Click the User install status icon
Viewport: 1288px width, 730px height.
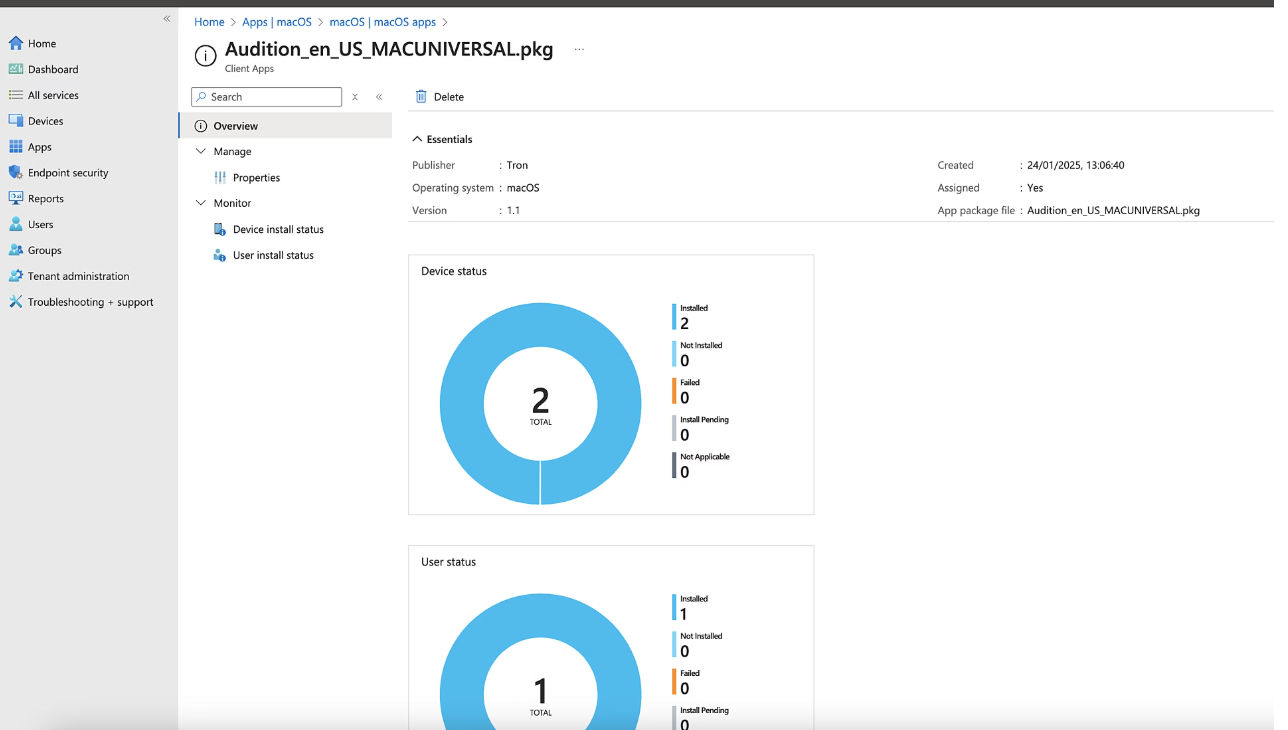point(220,255)
